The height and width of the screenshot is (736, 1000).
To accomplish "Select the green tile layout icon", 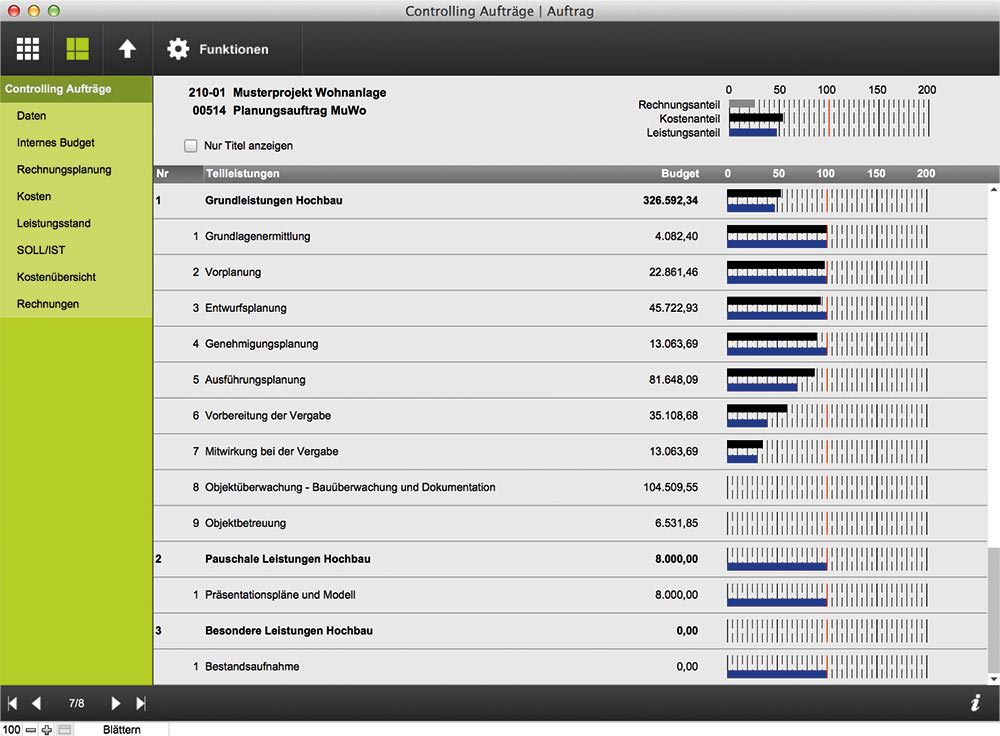I will [78, 49].
